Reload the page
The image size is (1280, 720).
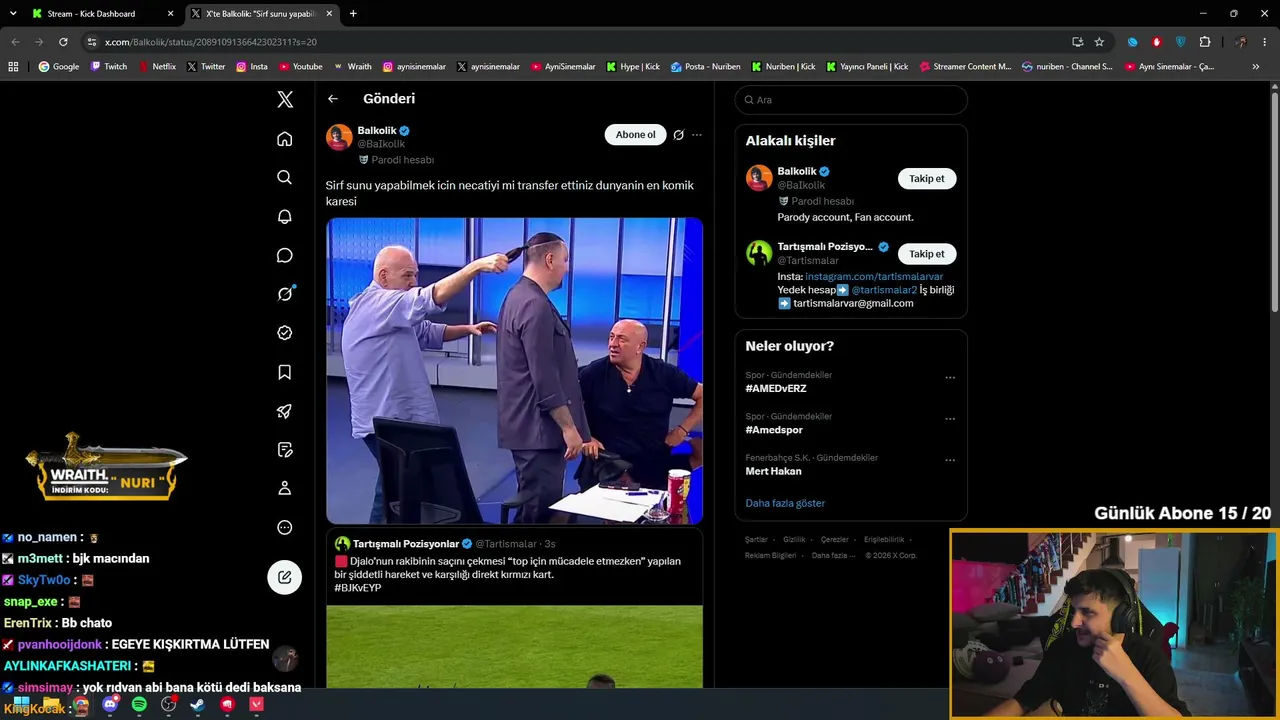coord(63,42)
